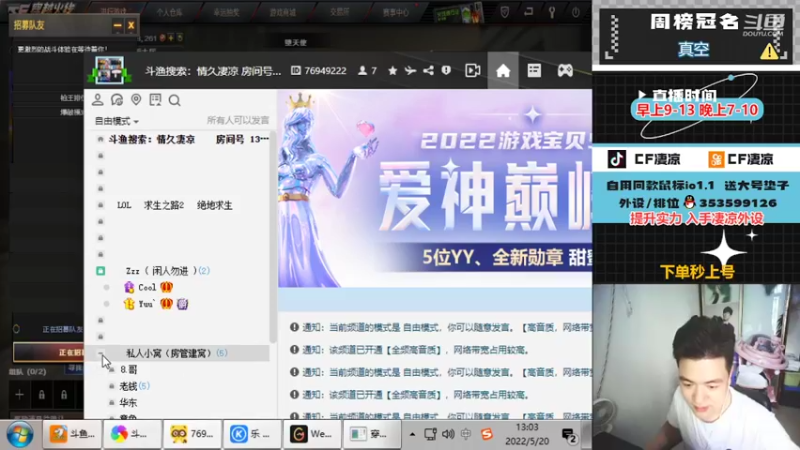800x450 pixels.
Task: Open the user profile icon above channel list
Action: [x=97, y=100]
